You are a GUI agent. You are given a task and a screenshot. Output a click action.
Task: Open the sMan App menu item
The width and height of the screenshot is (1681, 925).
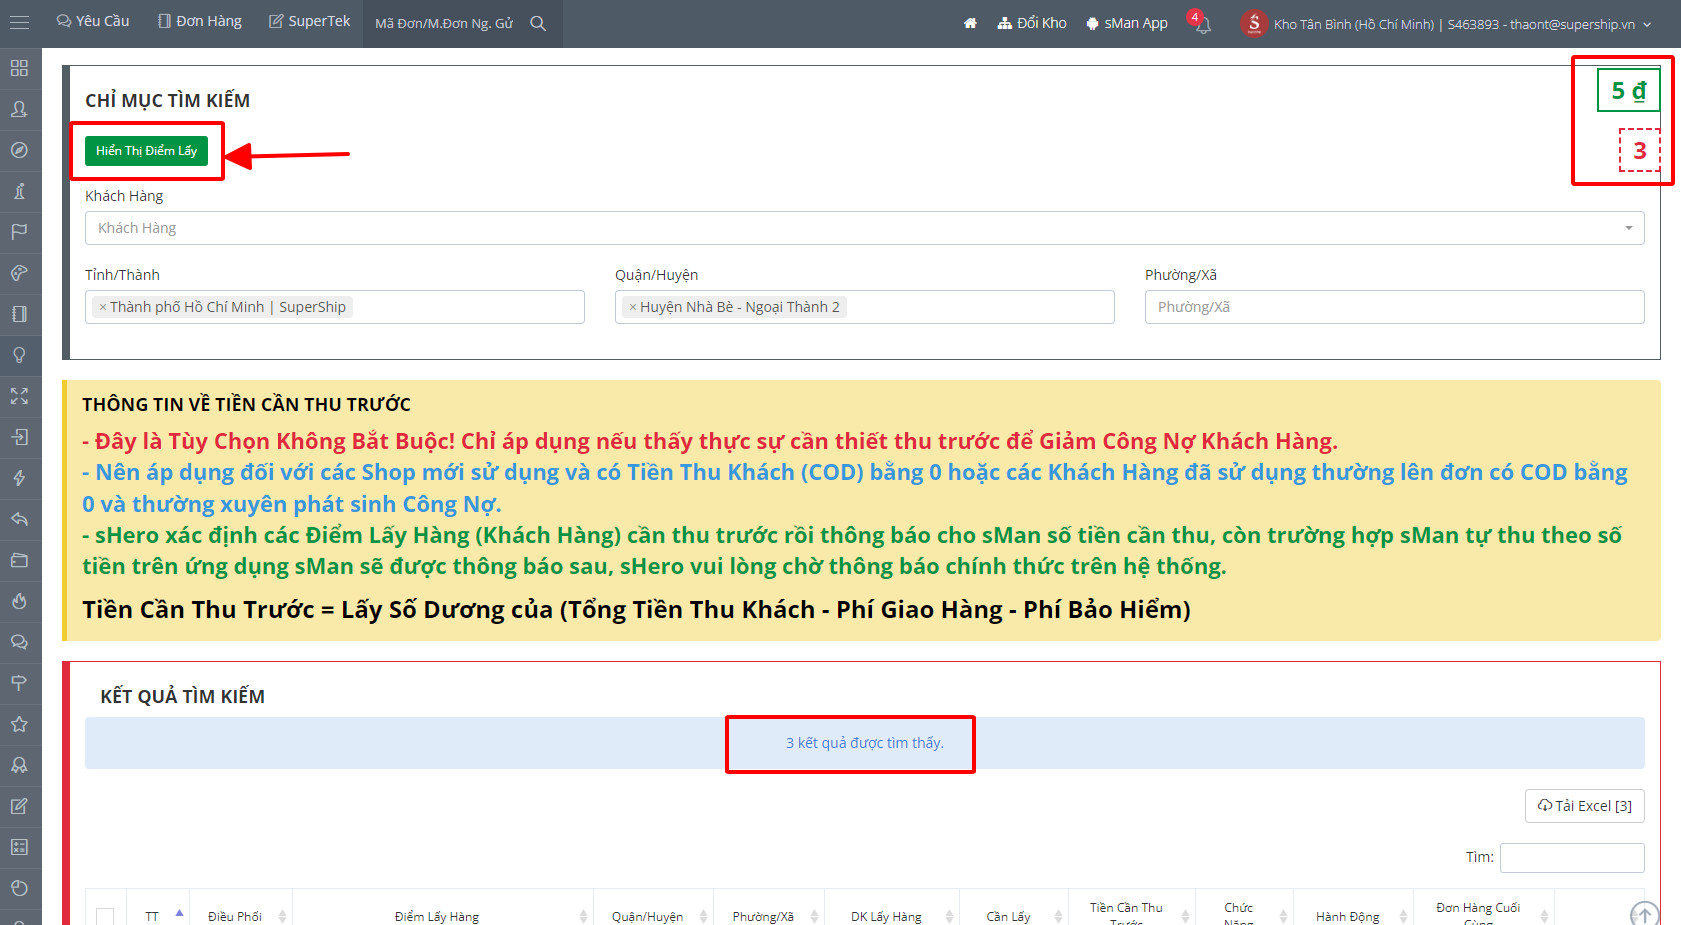[x=1127, y=23]
